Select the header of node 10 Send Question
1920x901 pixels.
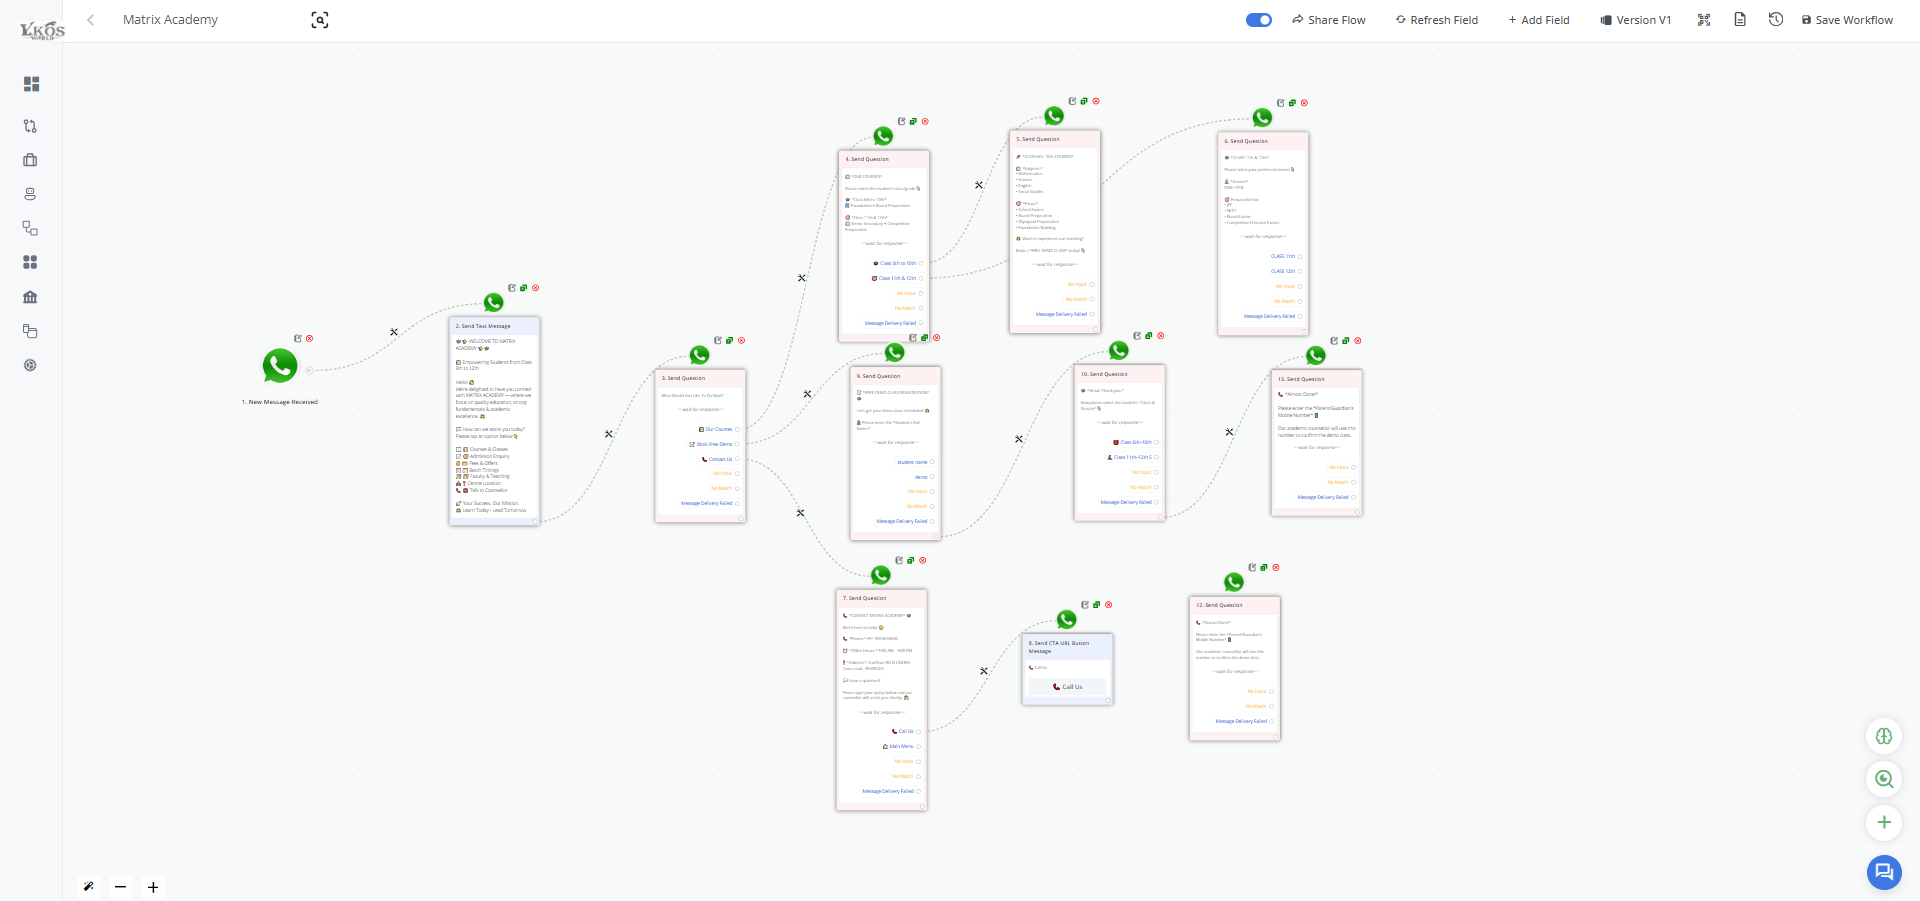pyautogui.click(x=1120, y=374)
